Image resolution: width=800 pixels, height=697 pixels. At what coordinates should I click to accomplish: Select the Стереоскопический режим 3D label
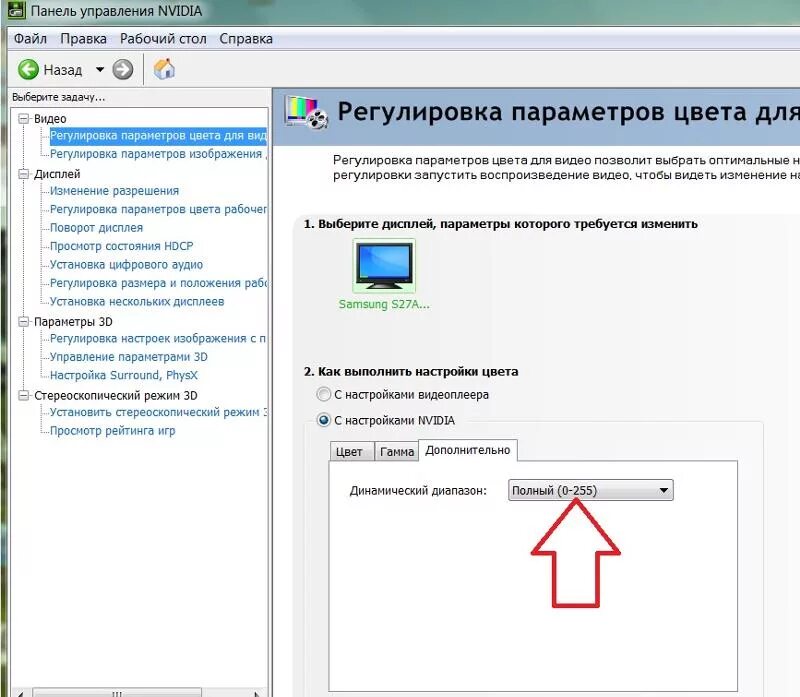116,395
